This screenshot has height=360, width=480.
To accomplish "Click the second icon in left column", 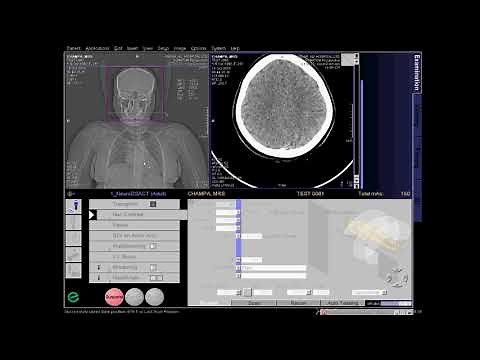I will [74, 222].
